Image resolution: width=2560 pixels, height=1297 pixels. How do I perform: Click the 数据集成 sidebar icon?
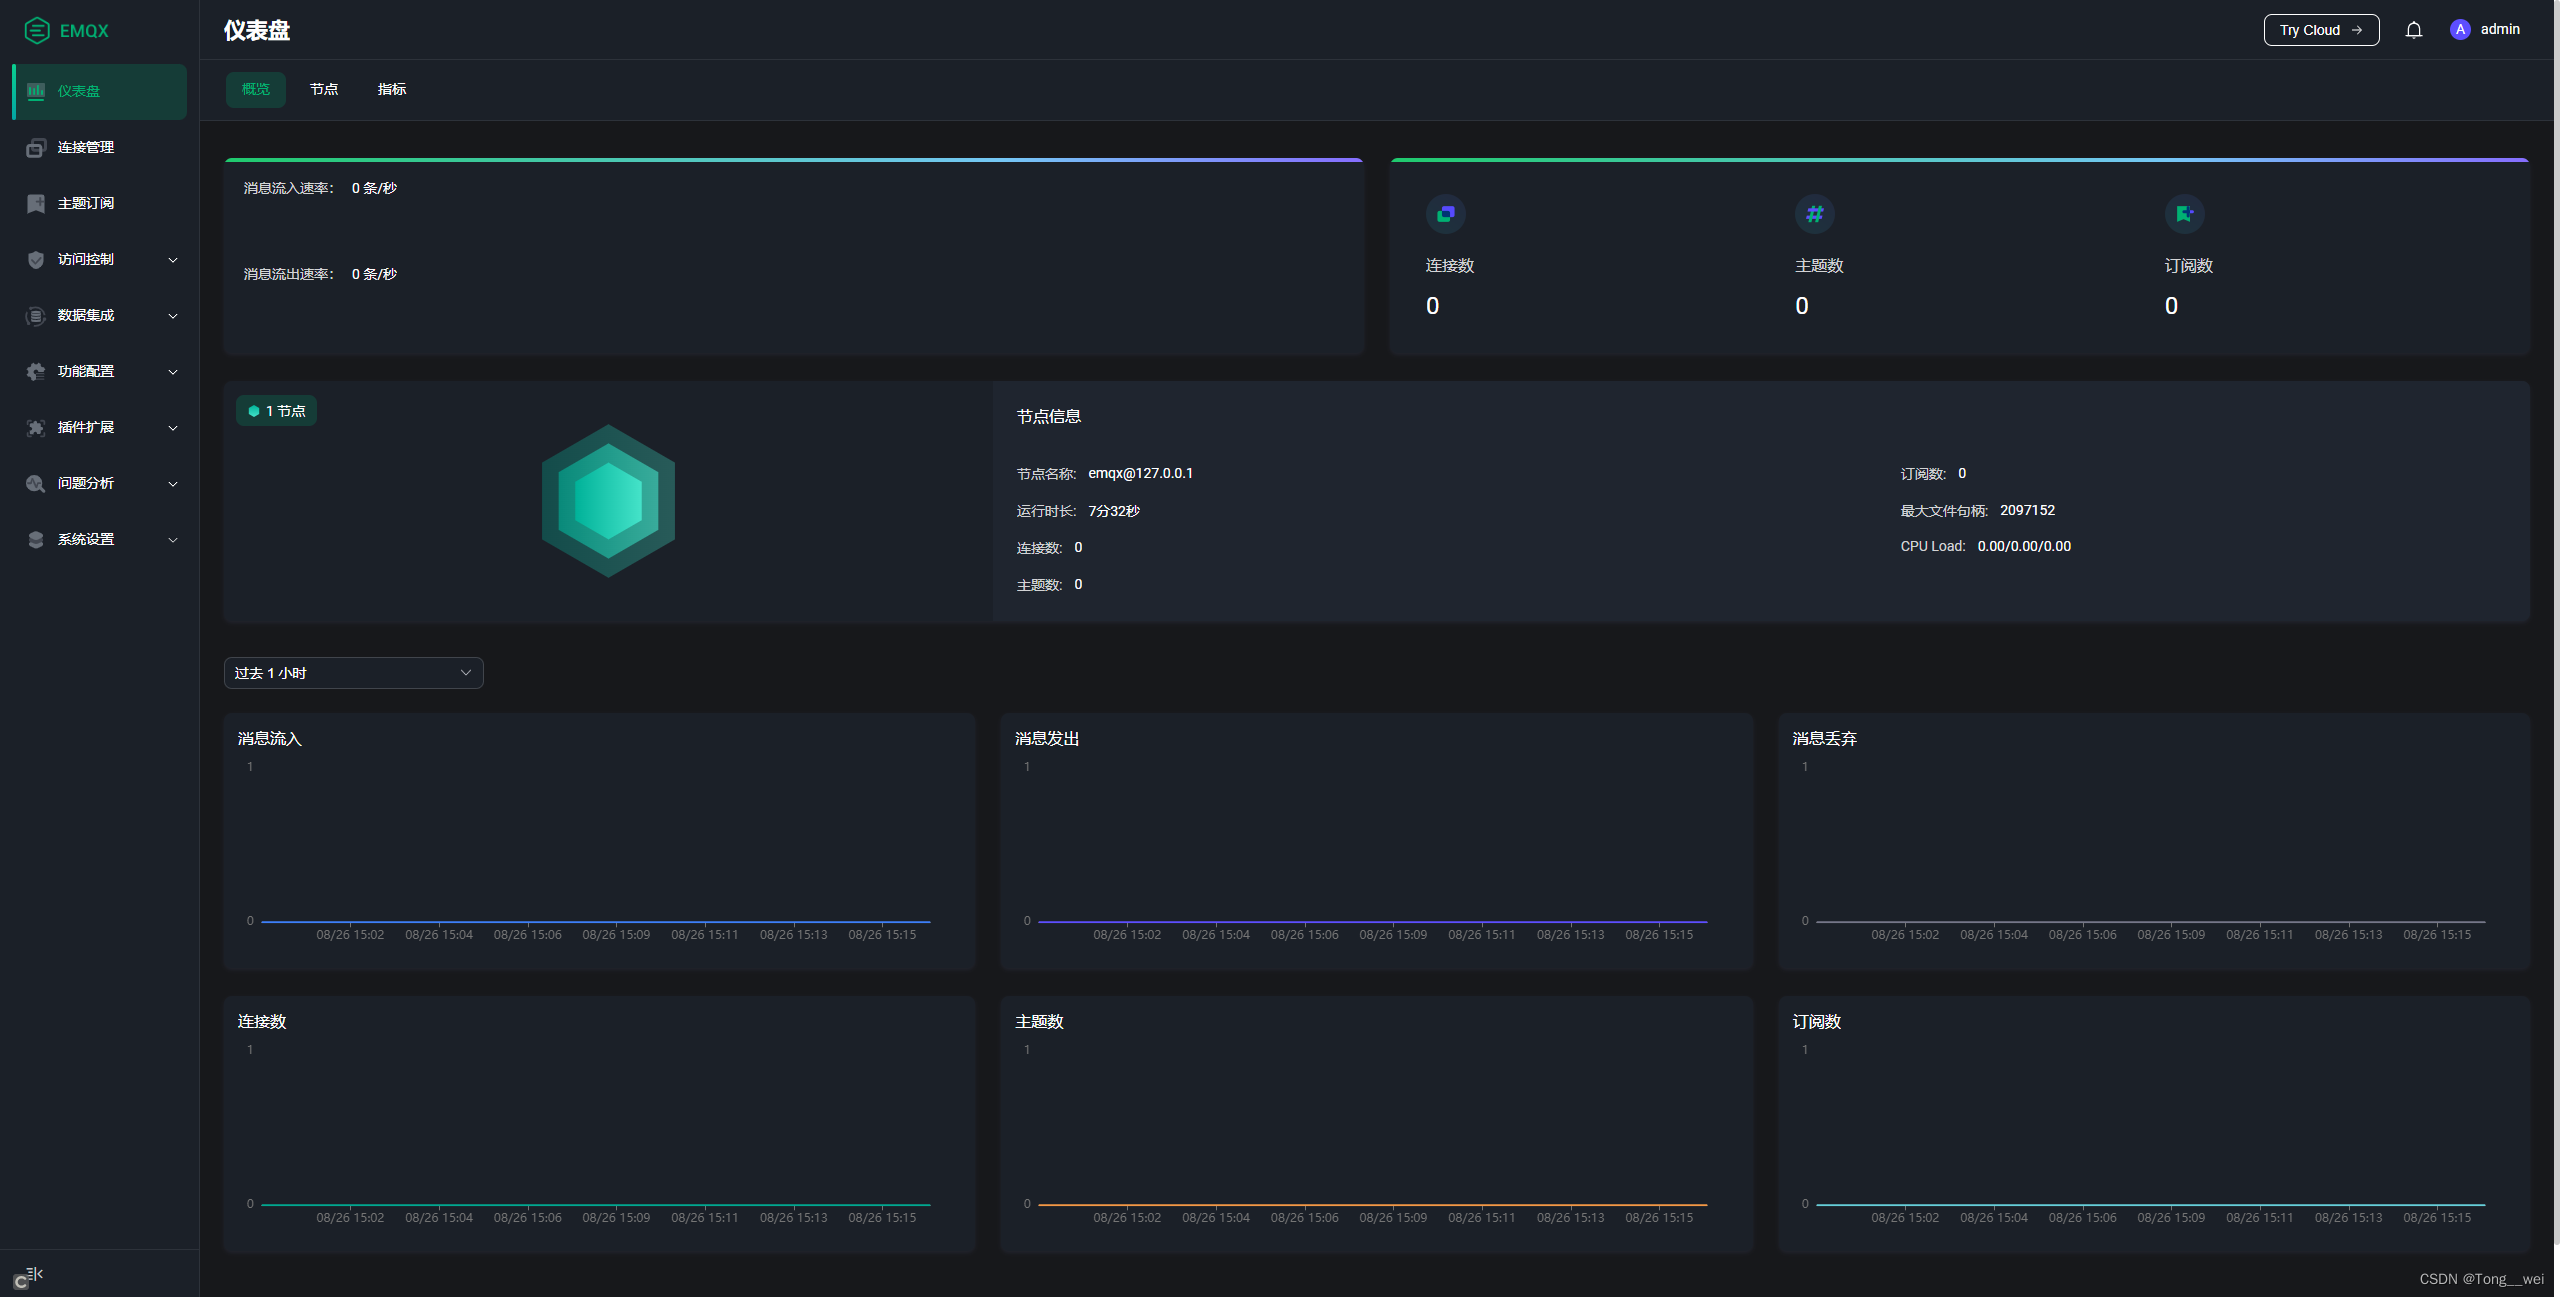tap(35, 314)
